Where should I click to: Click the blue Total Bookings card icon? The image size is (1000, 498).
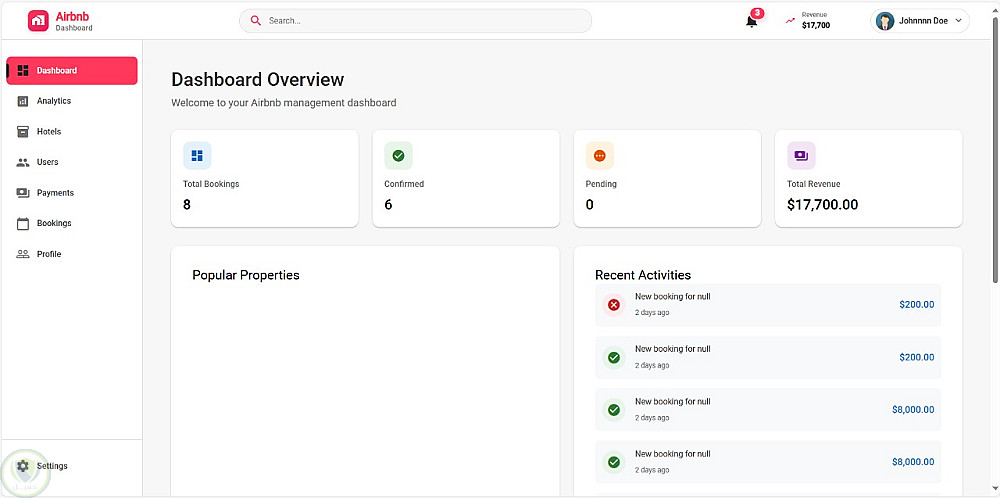197,156
